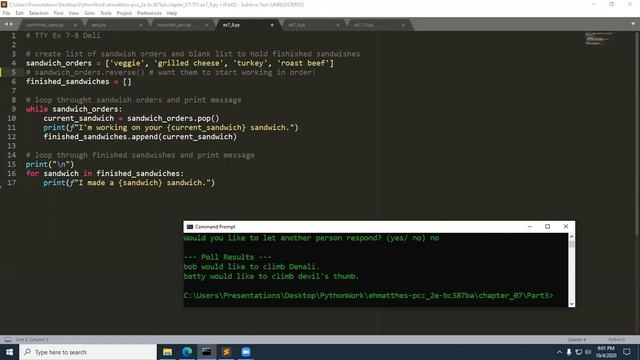Click the 'Type here to search' box
Viewport: 640px width, 360px height.
(88, 352)
